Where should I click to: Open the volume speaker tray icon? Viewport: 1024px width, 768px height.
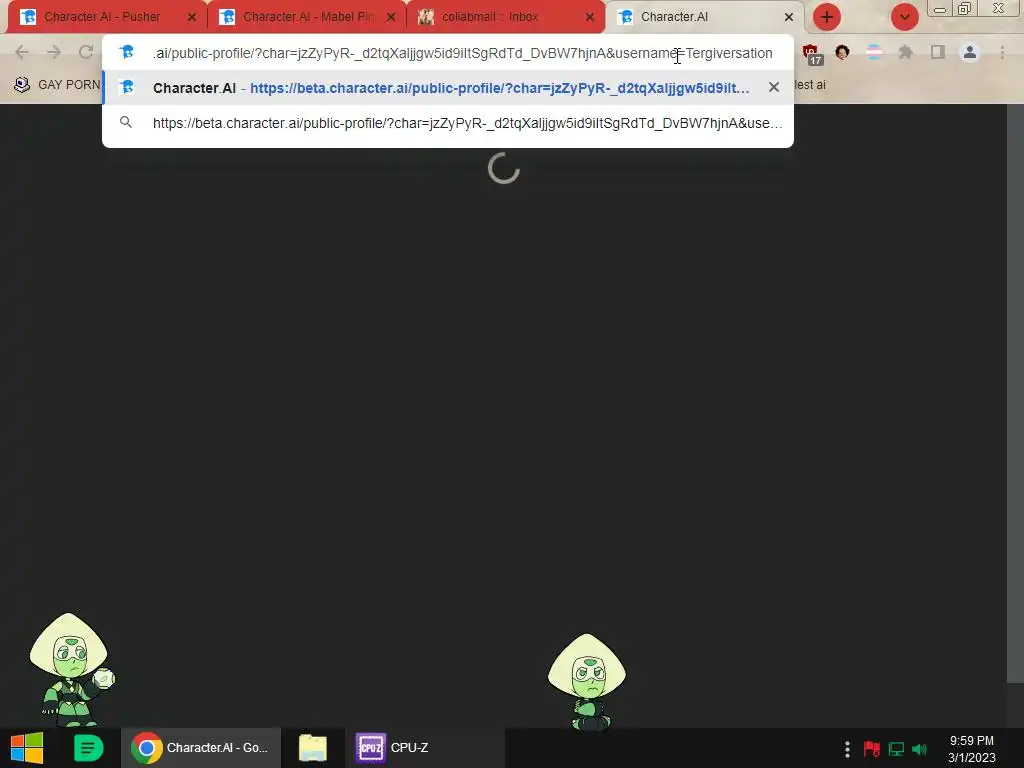(920, 749)
